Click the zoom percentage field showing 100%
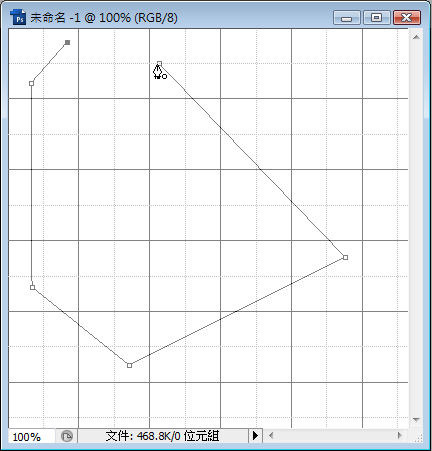 [32, 436]
